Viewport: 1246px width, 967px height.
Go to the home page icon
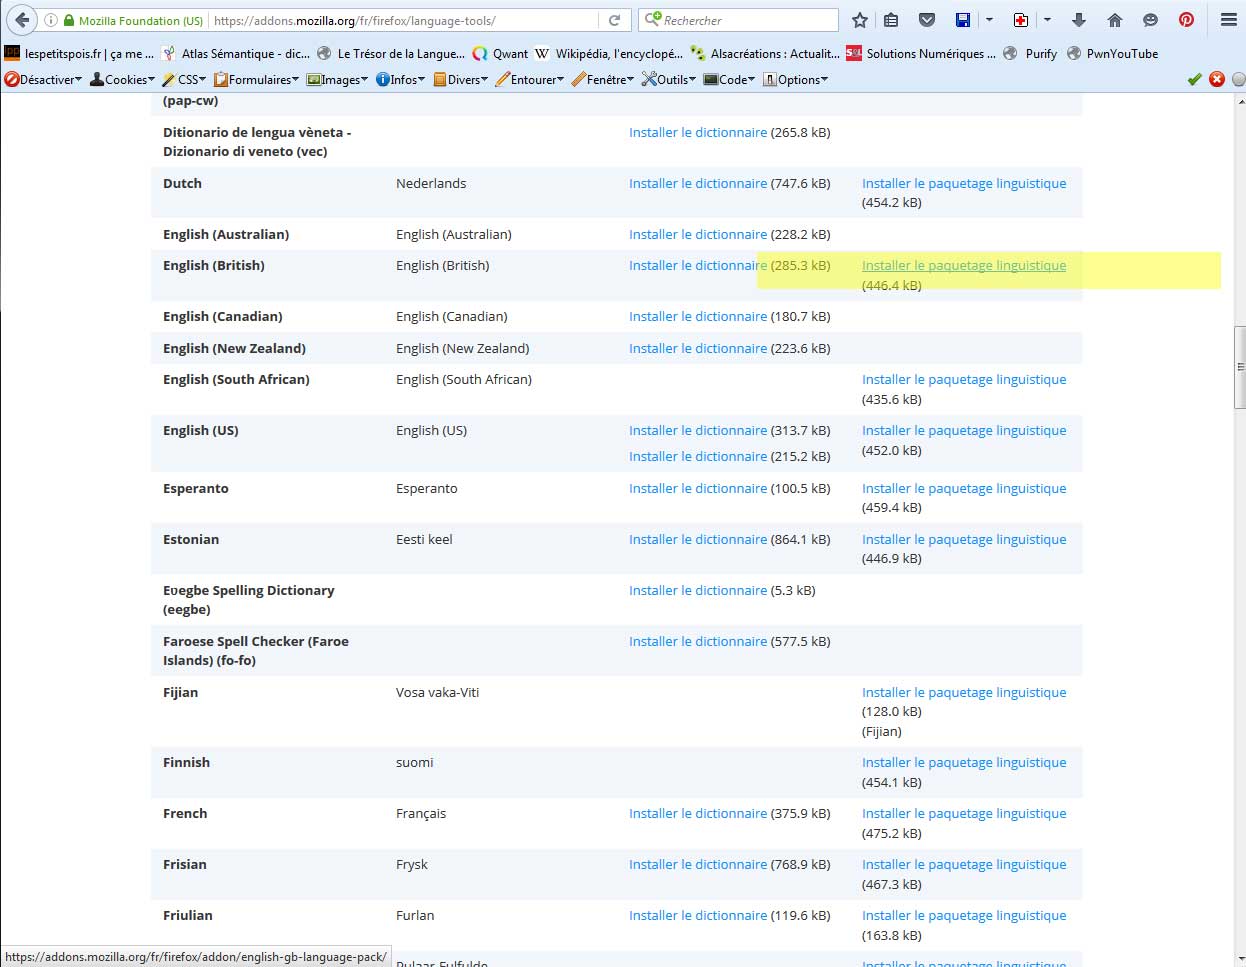point(1115,20)
